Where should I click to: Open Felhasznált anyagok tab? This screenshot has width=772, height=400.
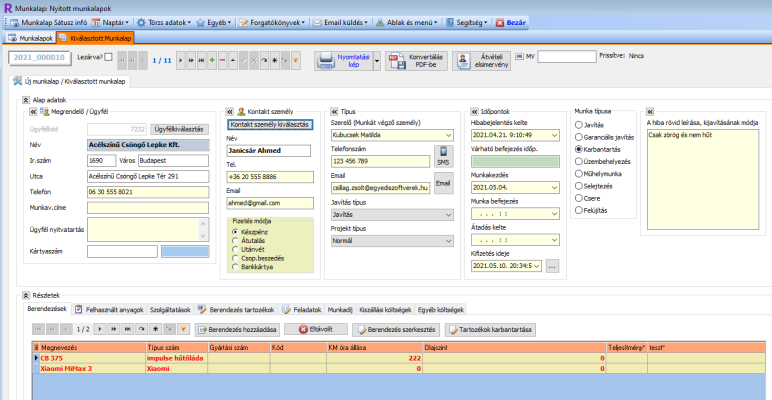110,309
